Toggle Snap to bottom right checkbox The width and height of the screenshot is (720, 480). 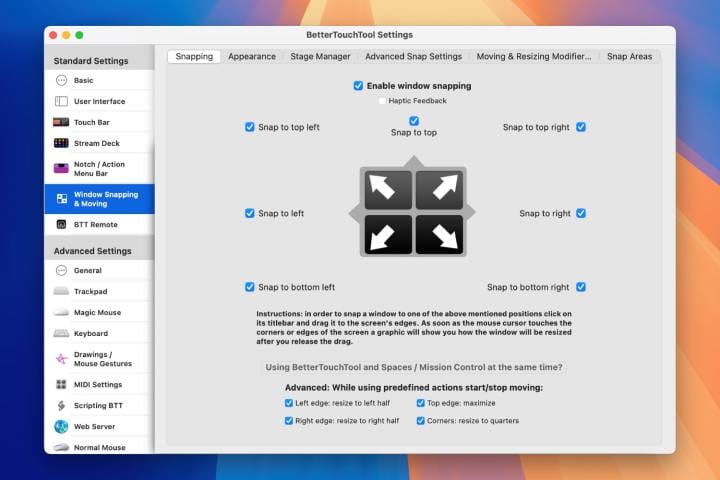(580, 287)
